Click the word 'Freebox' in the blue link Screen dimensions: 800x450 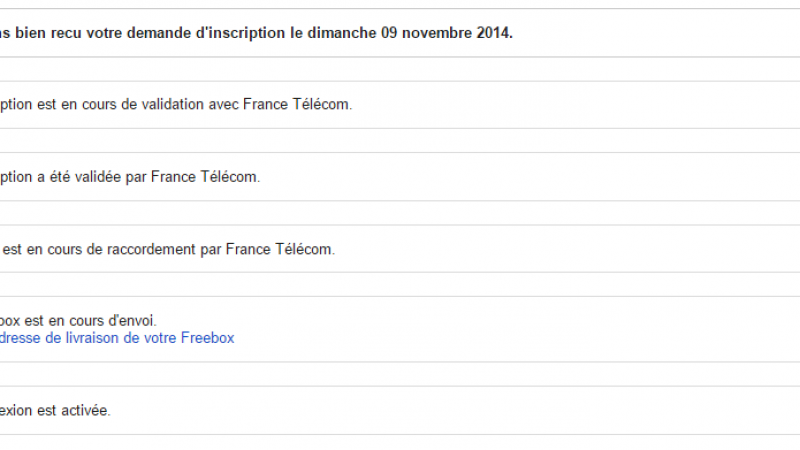tap(207, 338)
